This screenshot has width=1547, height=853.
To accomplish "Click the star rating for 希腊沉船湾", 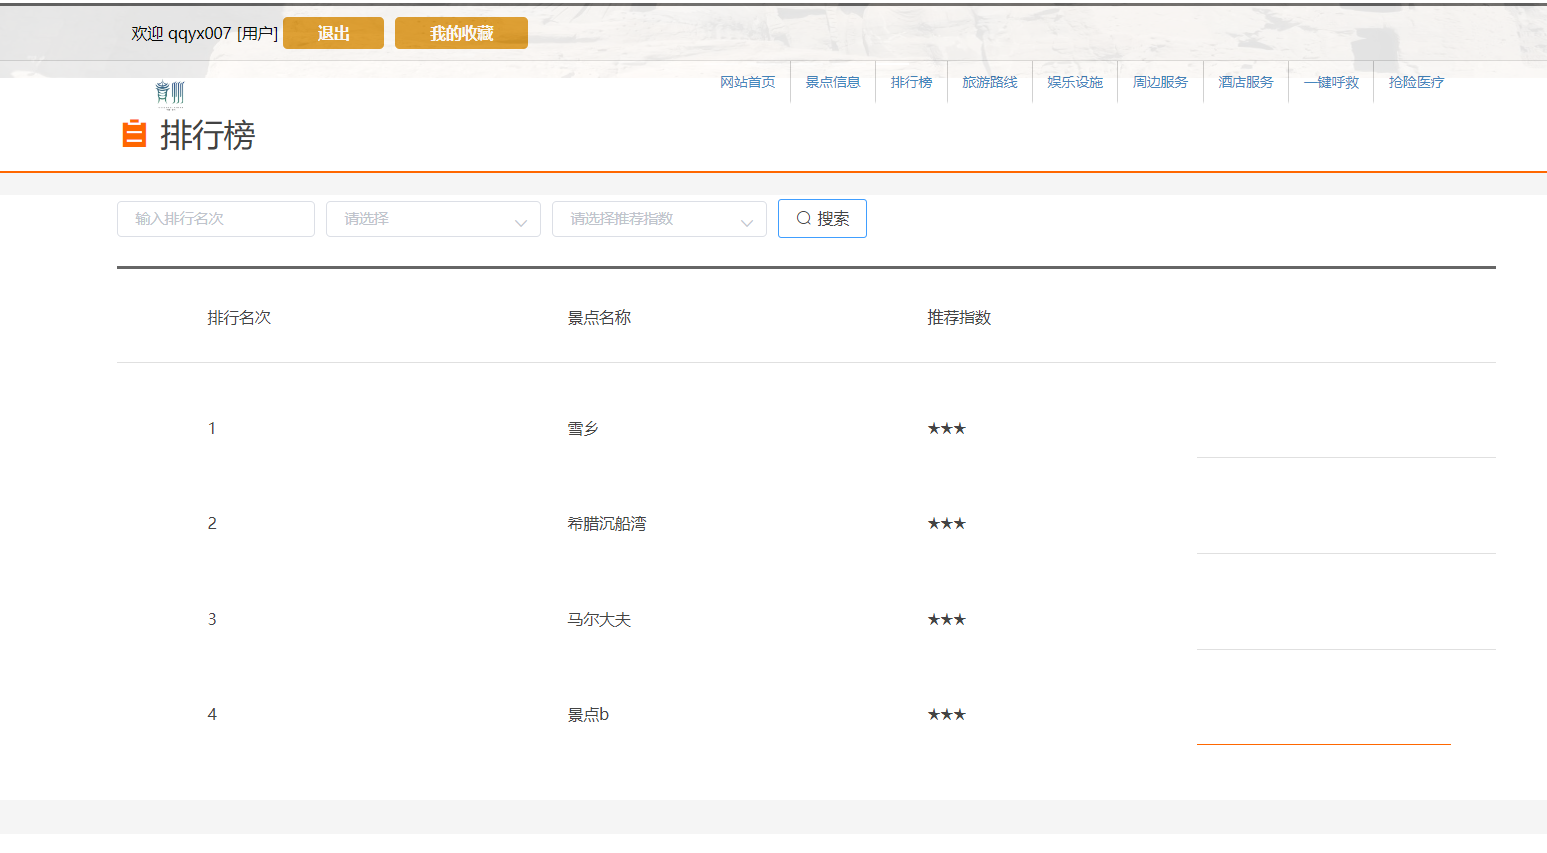I will (x=946, y=523).
